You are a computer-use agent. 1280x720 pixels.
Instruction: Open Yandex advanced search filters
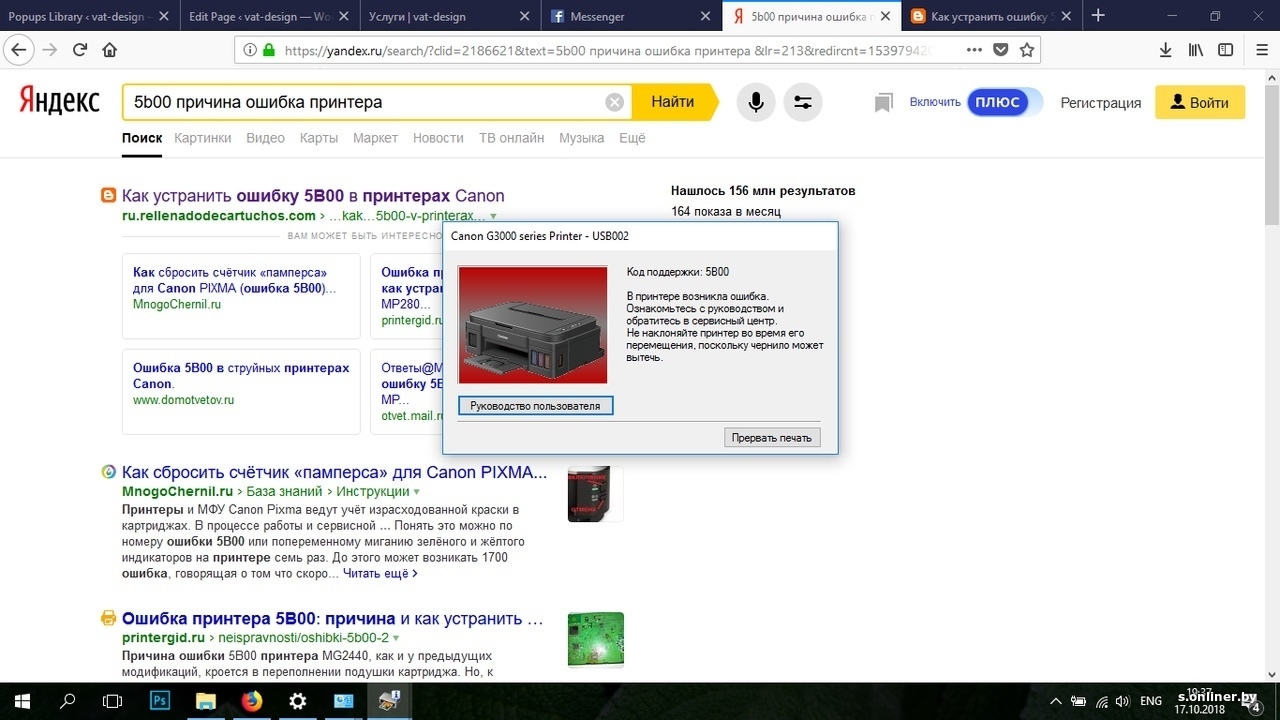tap(802, 102)
